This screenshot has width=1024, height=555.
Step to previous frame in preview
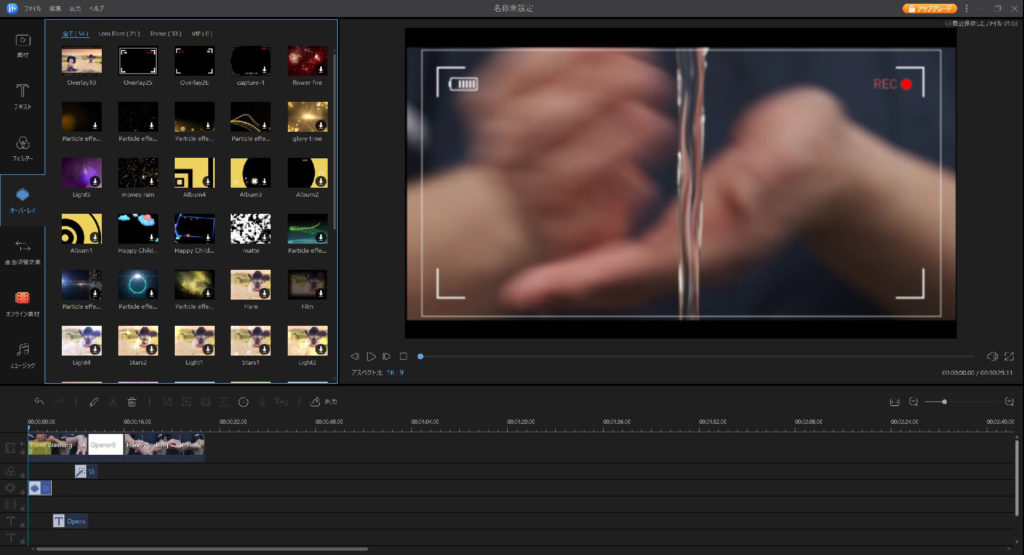click(355, 357)
